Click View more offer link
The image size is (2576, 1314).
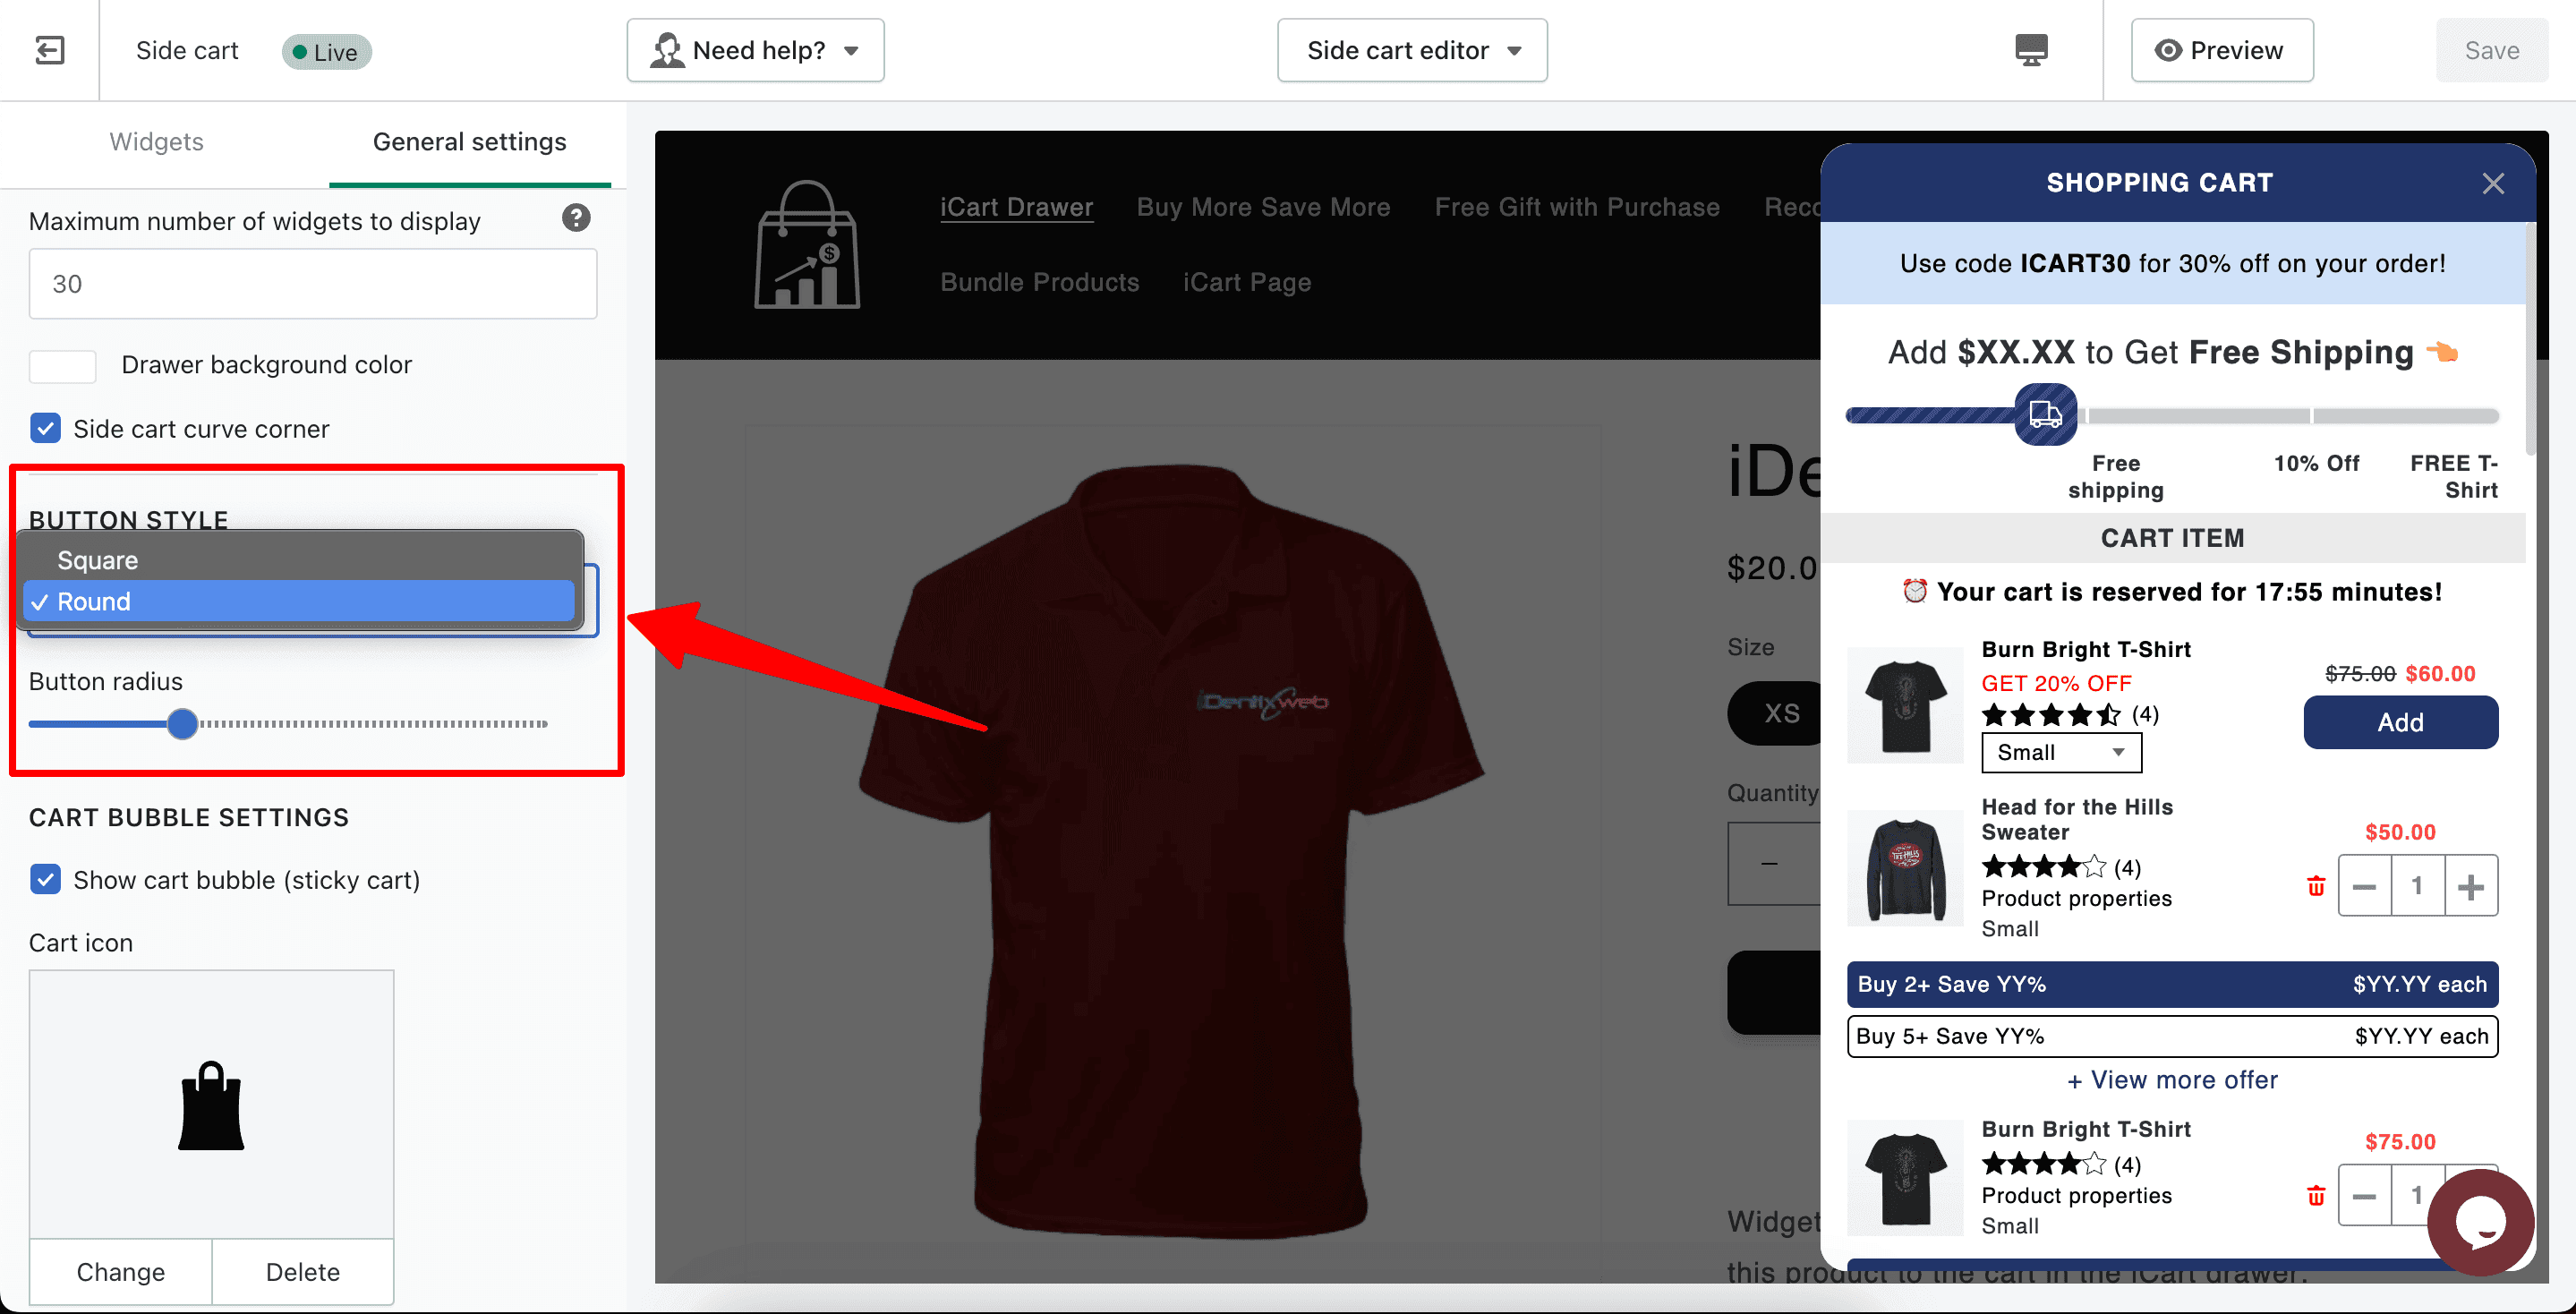[2172, 1080]
